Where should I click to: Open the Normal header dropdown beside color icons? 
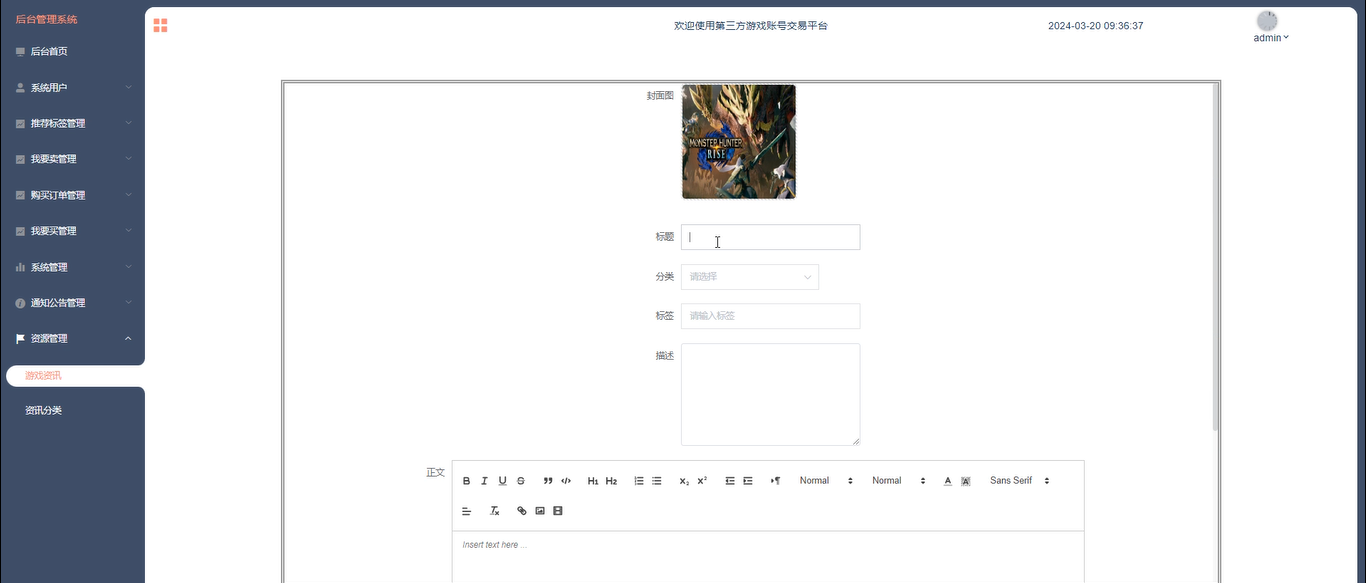899,481
